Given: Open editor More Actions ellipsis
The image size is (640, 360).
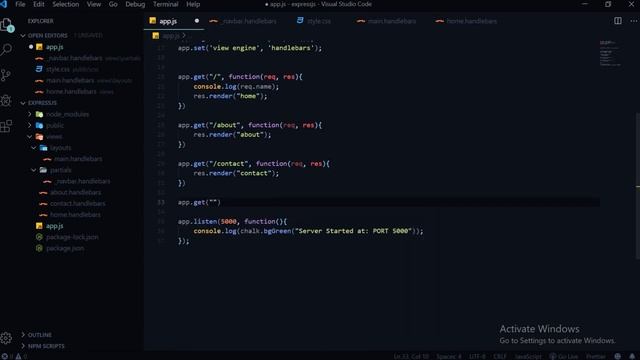Looking at the screenshot, I should [633, 21].
